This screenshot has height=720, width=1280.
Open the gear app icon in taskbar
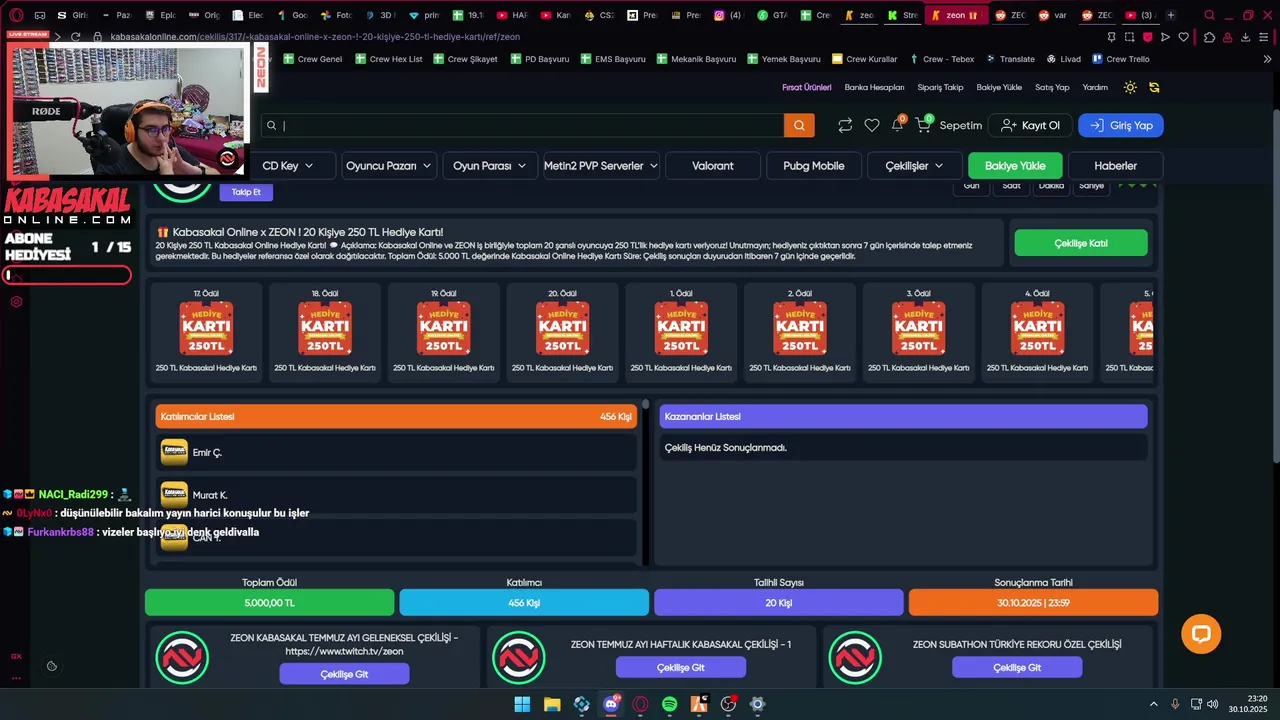pos(758,704)
